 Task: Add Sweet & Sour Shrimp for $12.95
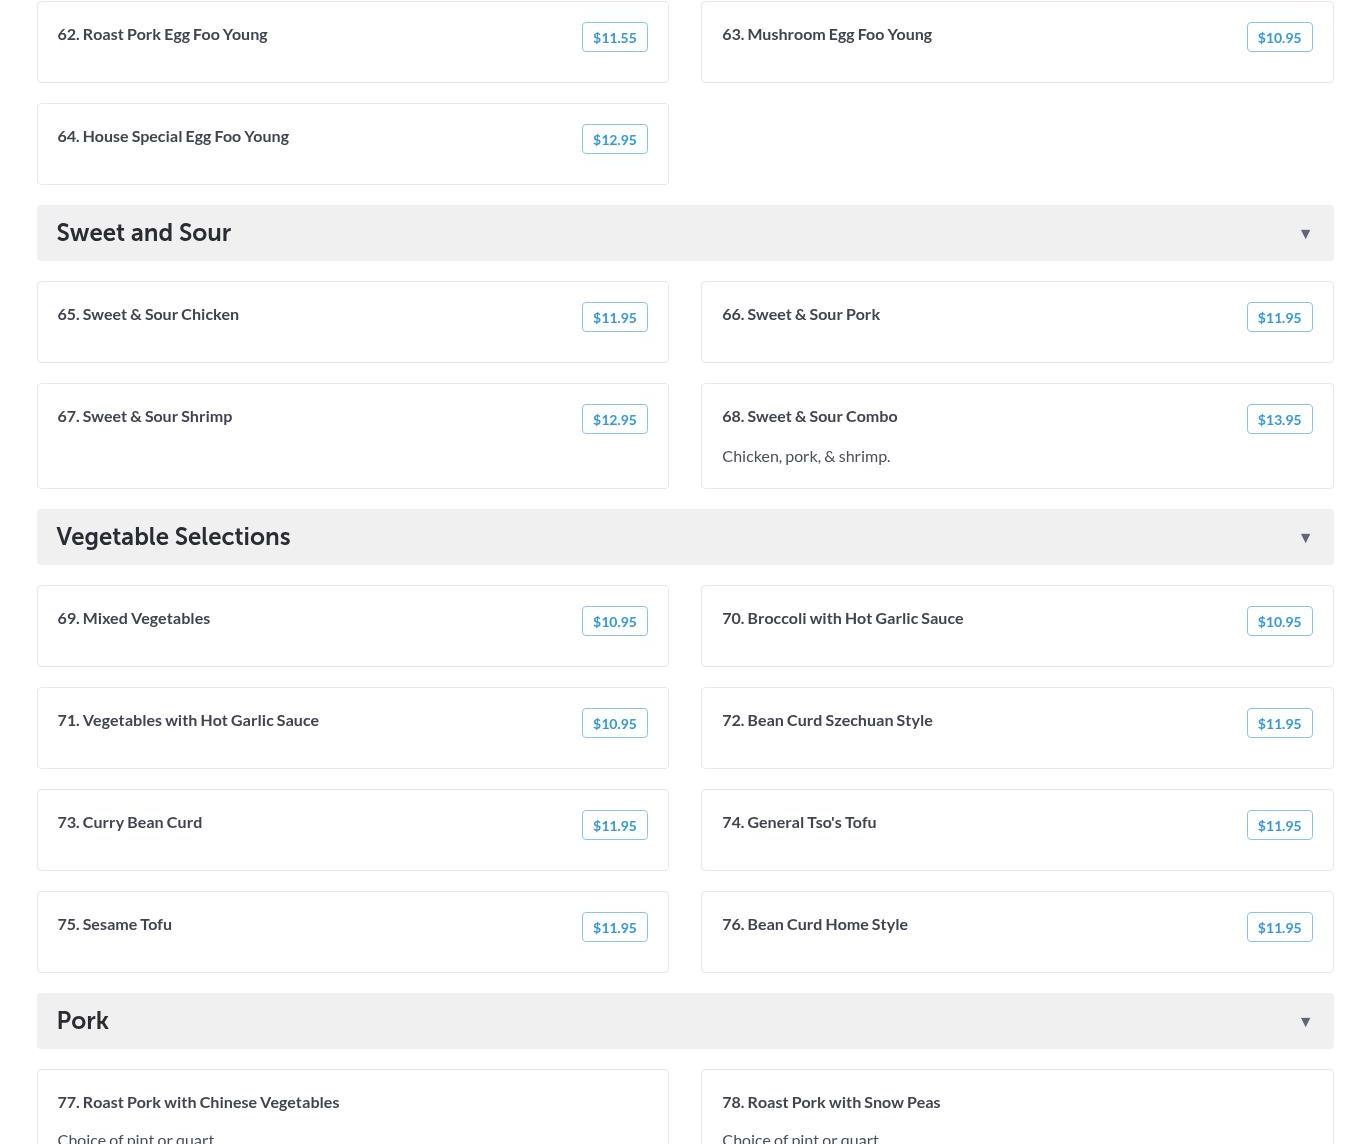coord(614,420)
